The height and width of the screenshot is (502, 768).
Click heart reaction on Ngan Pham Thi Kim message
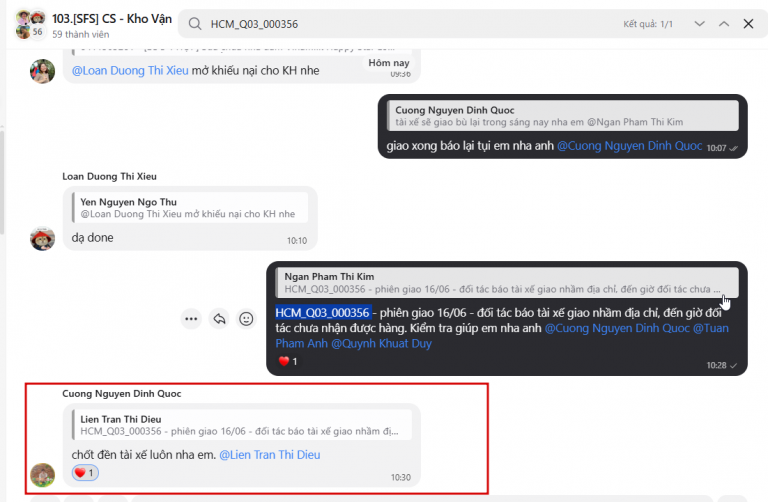point(288,361)
